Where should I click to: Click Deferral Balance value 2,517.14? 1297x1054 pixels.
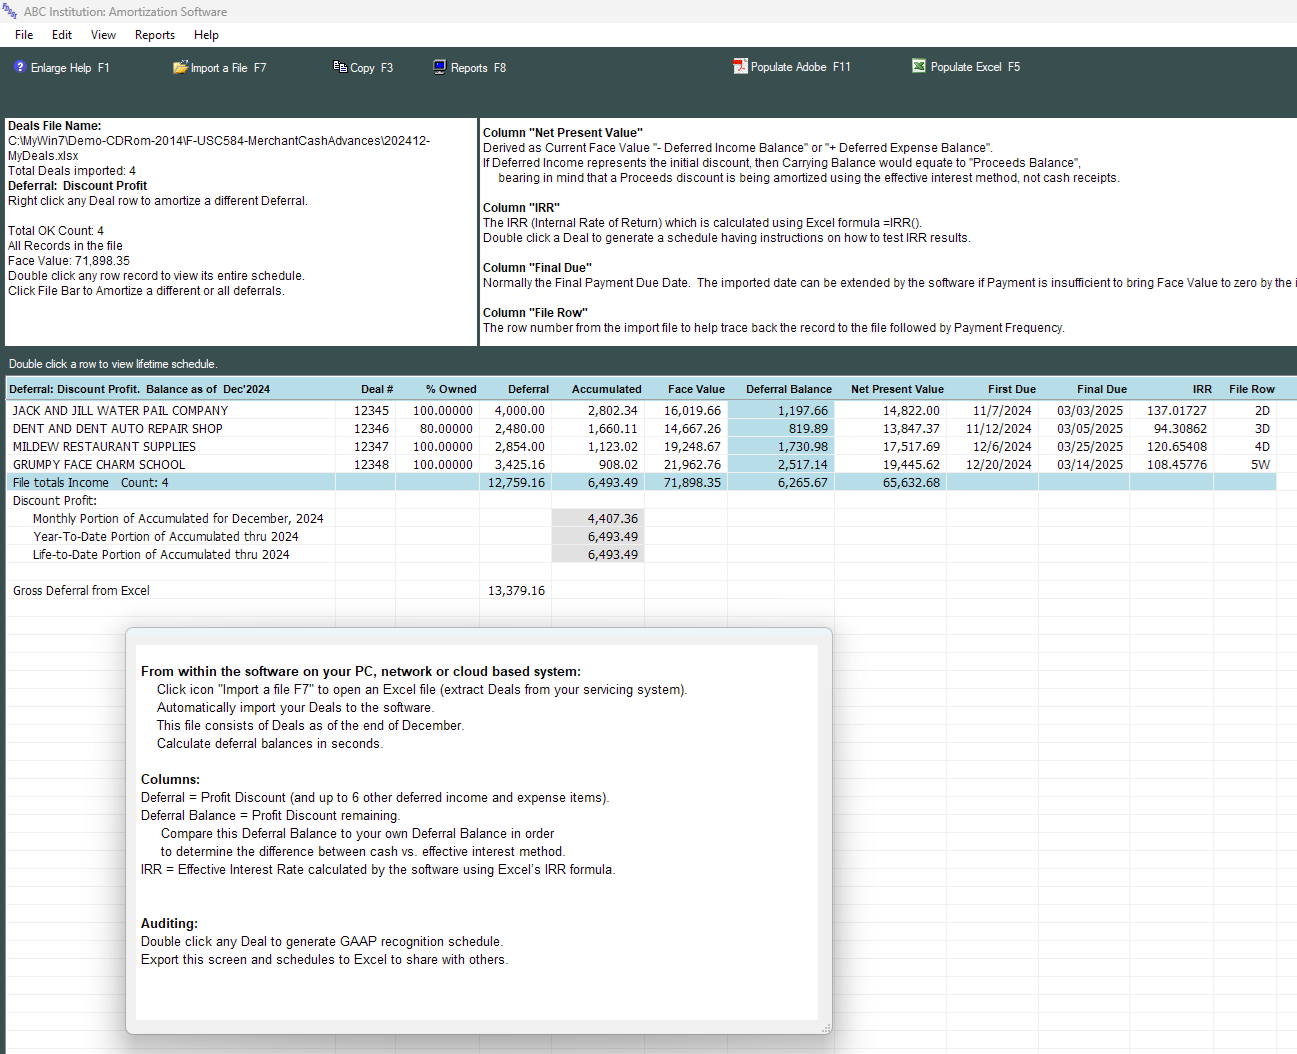[x=781, y=464]
